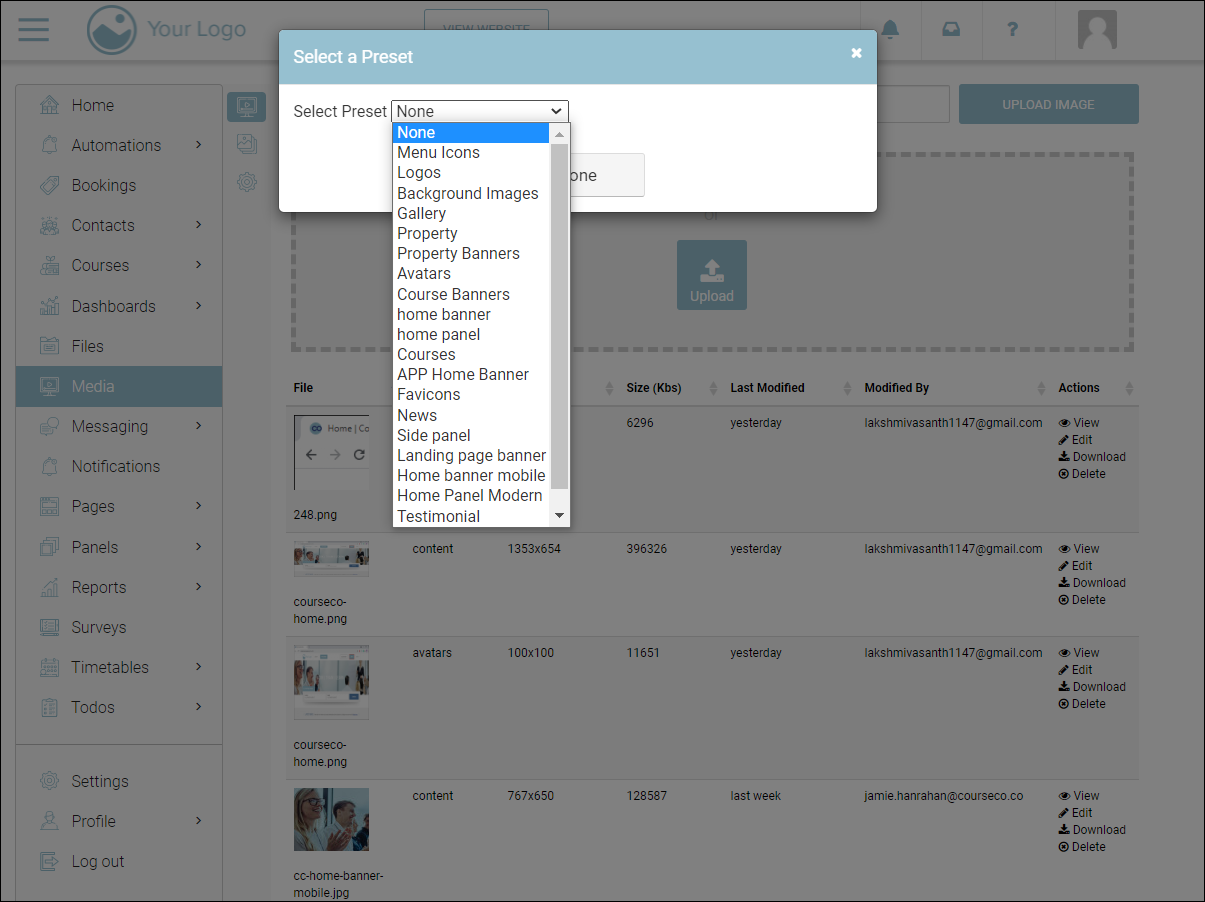Screen dimensions: 1205x902
Task: Pick the Favicons preset option
Action: [428, 394]
